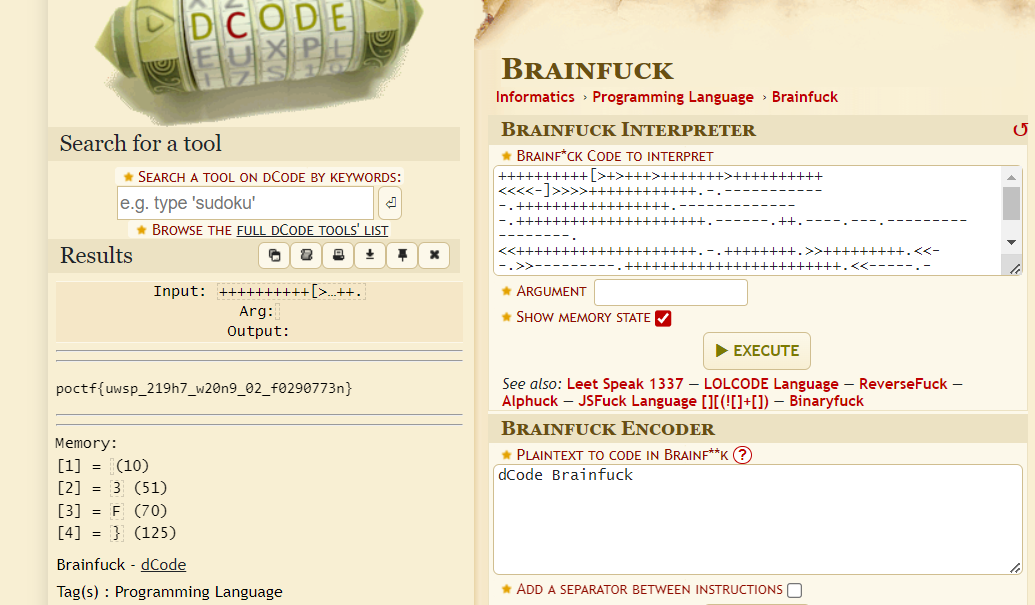This screenshot has width=1035, height=605.
Task: Click the plaintext encoder textarea
Action: [x=757, y=519]
